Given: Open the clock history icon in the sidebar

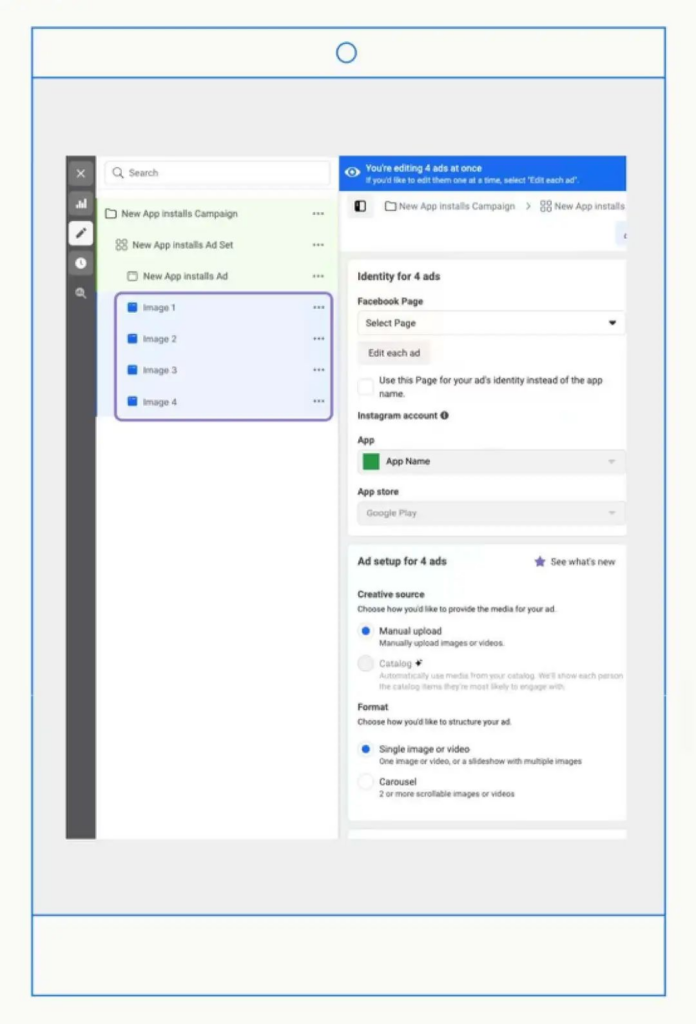Looking at the screenshot, I should (x=80, y=263).
